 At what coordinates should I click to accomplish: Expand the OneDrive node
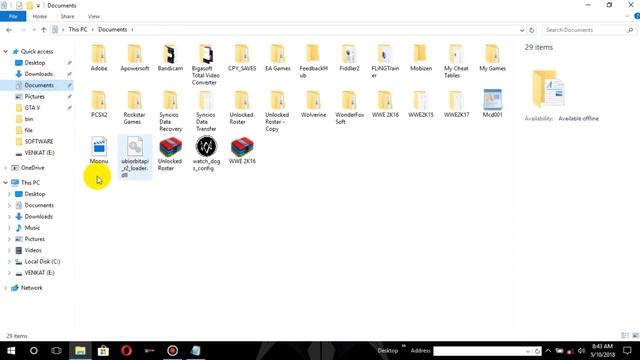click(x=5, y=168)
